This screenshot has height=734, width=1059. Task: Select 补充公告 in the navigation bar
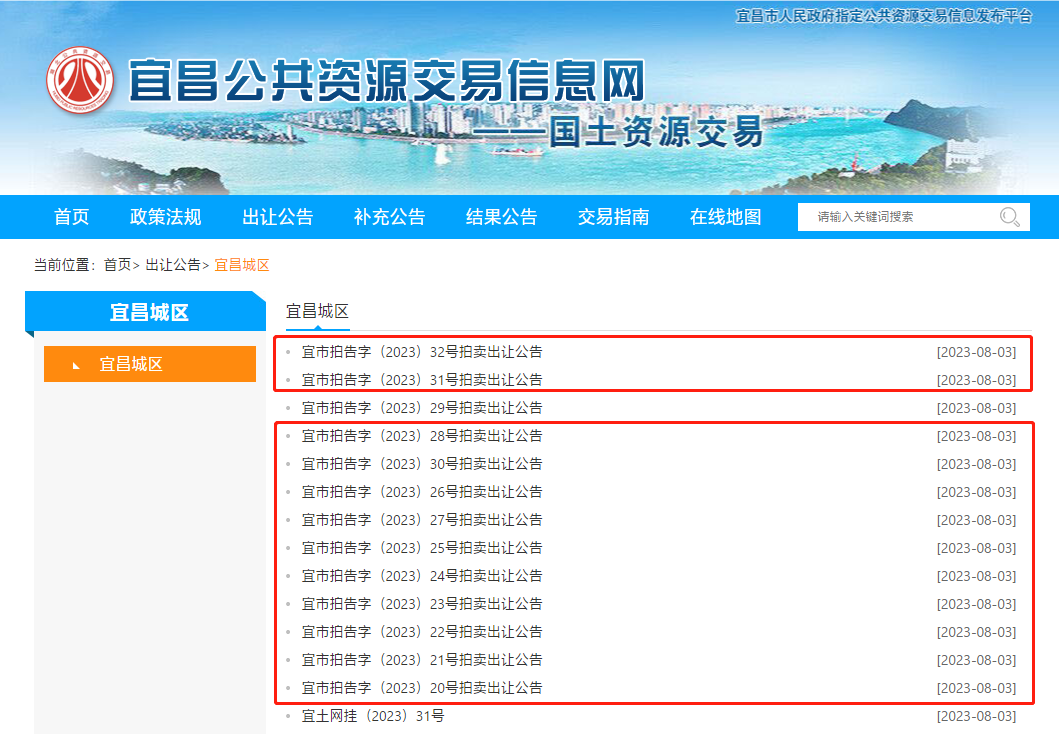(x=390, y=217)
